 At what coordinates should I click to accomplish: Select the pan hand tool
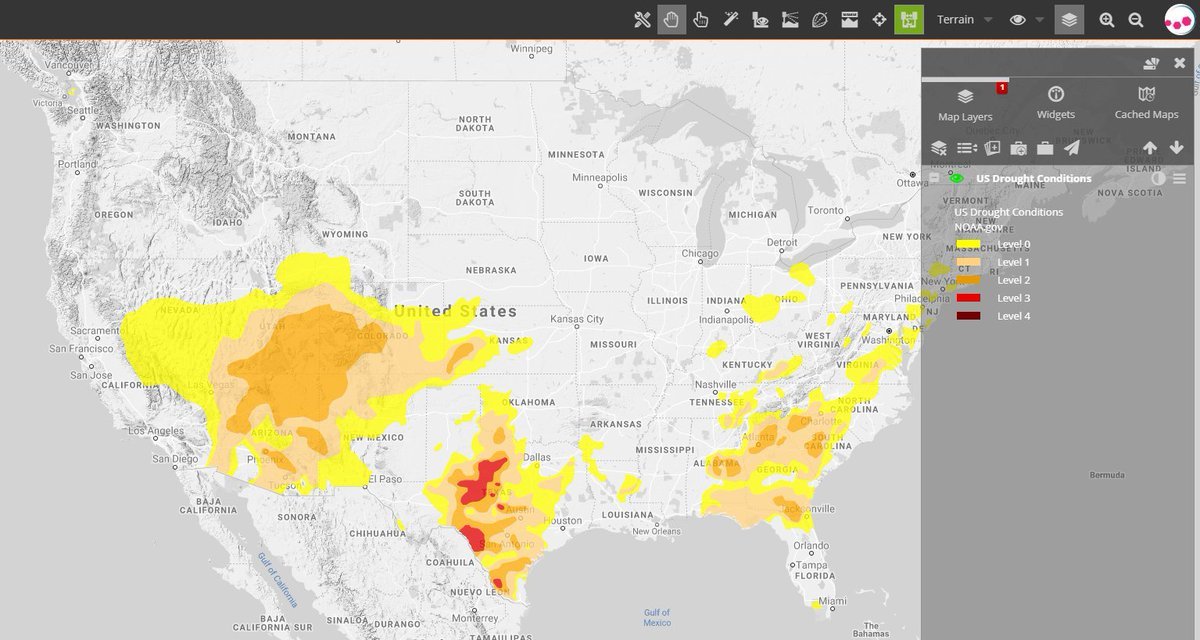[671, 20]
